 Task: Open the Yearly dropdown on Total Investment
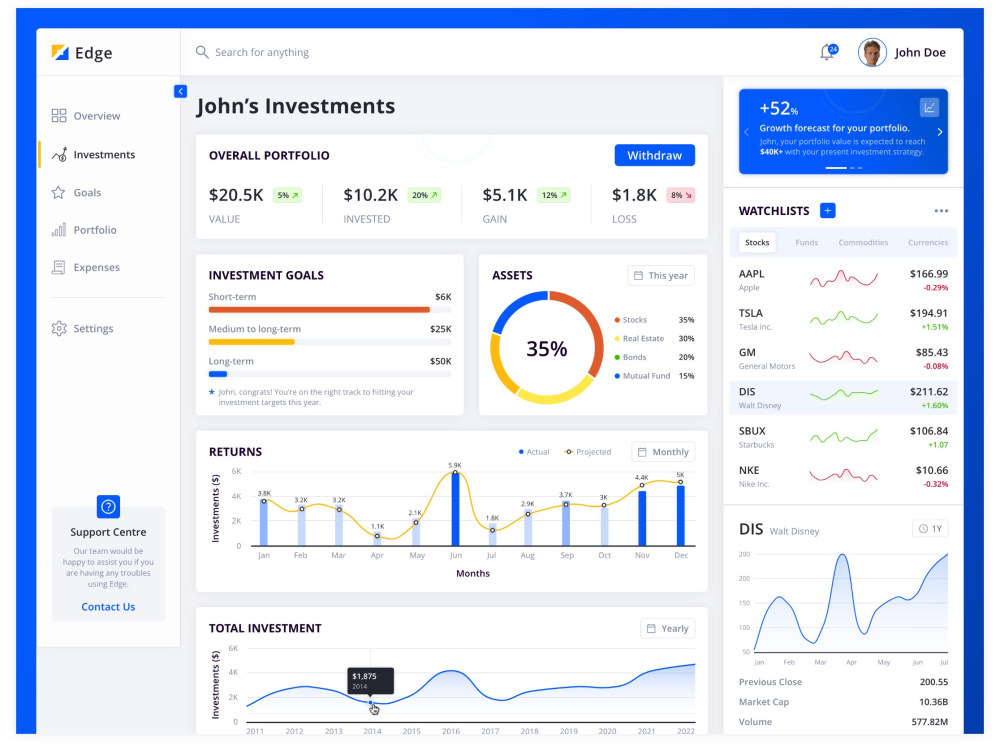click(667, 628)
